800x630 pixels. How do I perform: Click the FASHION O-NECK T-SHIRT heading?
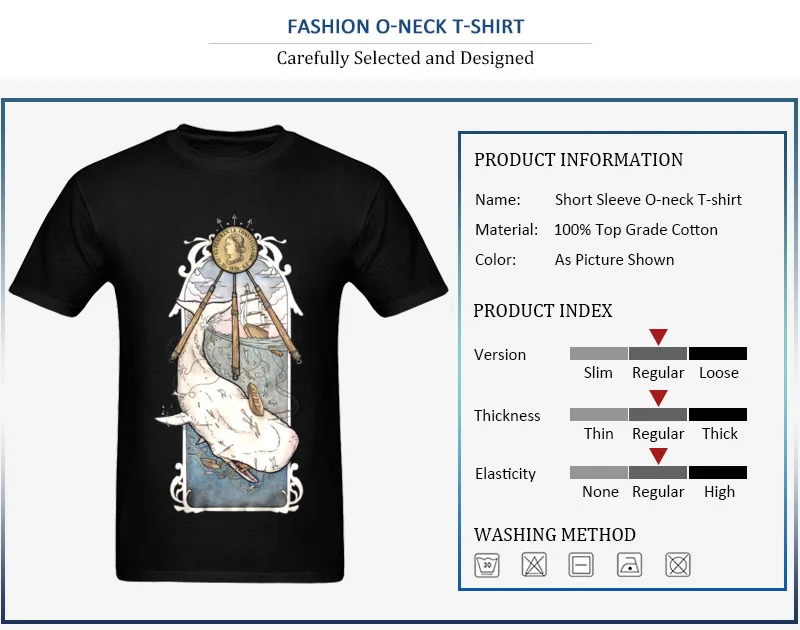tap(406, 27)
